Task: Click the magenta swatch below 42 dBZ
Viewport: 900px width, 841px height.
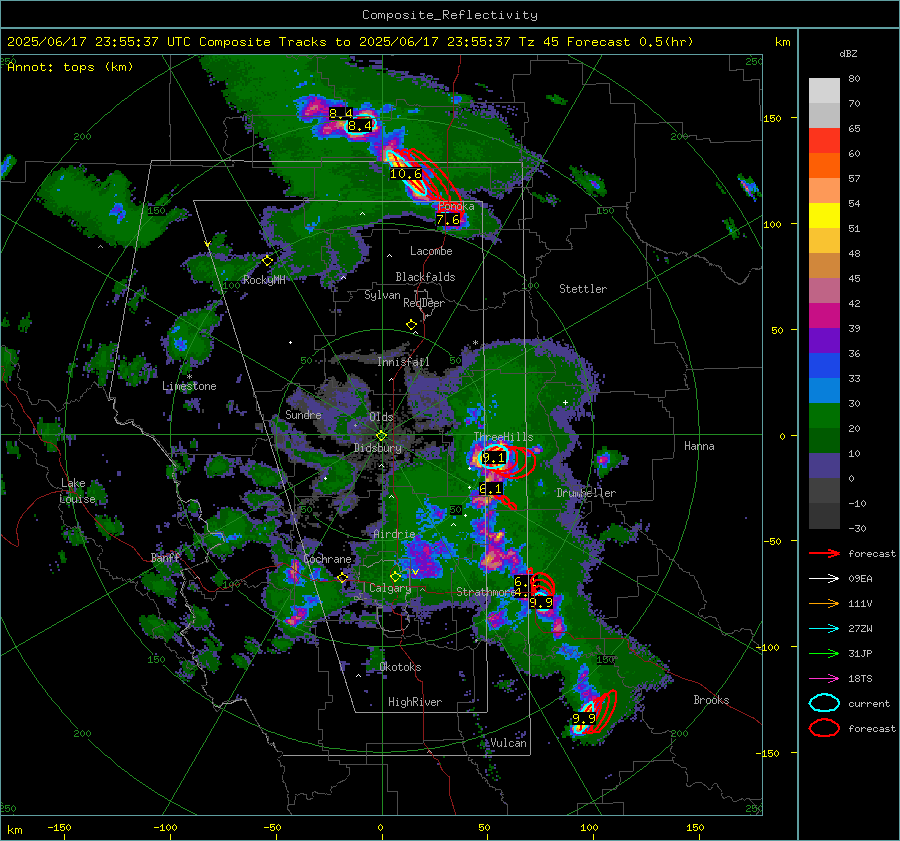Action: click(x=824, y=315)
